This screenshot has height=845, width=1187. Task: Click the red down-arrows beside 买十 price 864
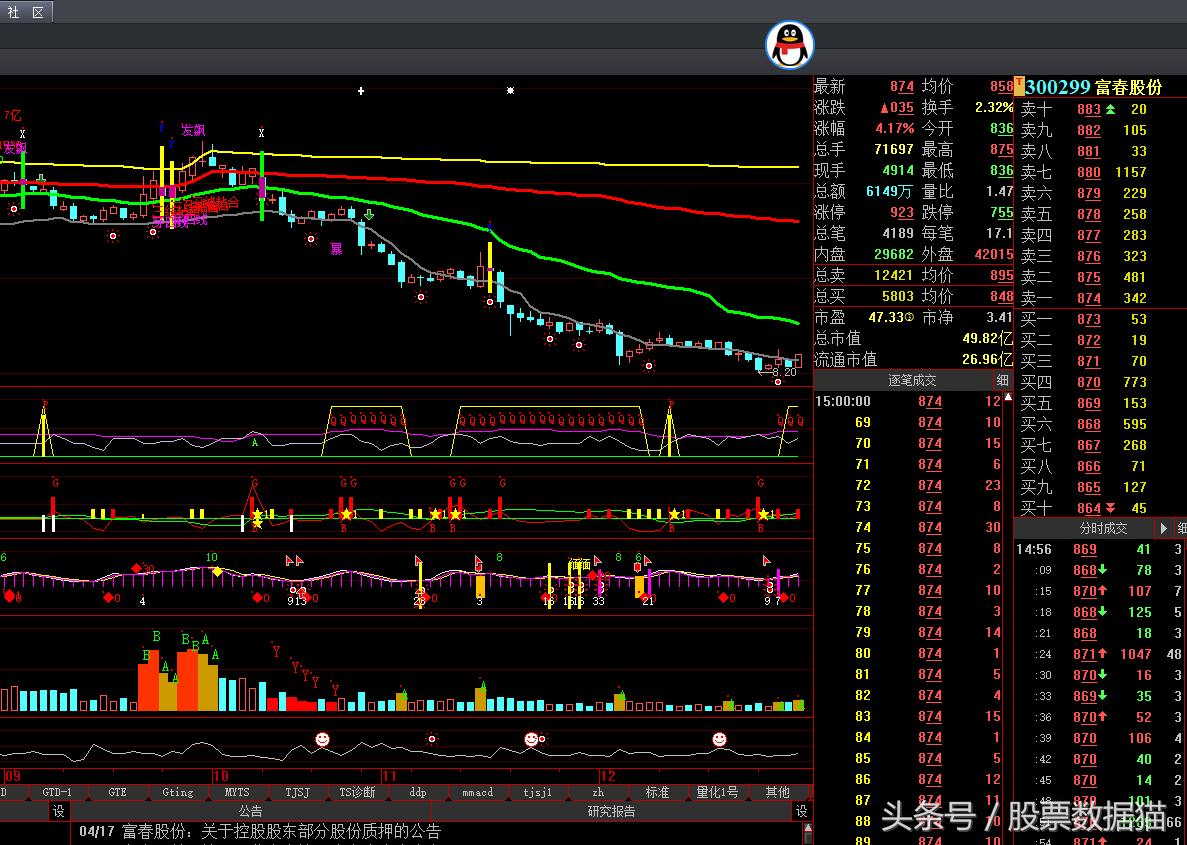[x=1111, y=508]
